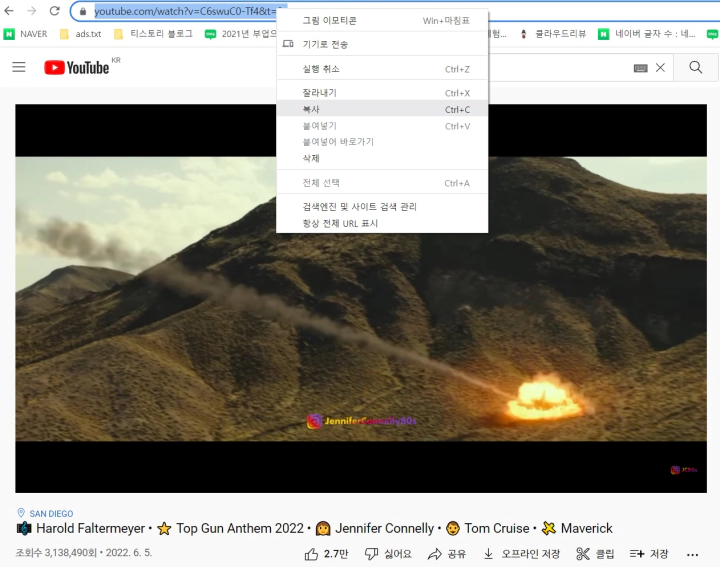
Task: Open the 네이버 글자 수 bookmark
Action: 647,34
